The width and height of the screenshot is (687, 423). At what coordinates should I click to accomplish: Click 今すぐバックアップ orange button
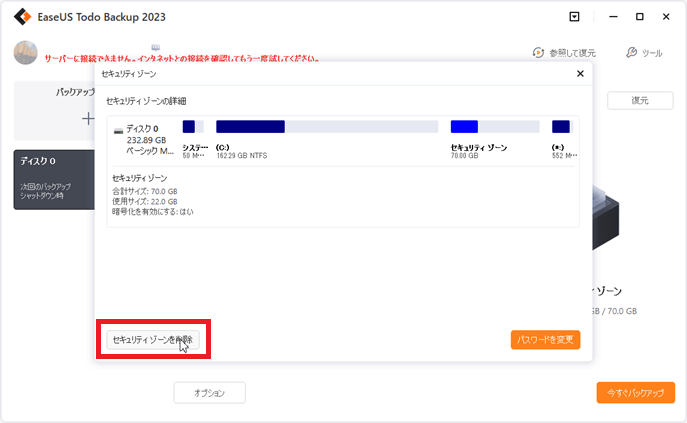(x=636, y=393)
